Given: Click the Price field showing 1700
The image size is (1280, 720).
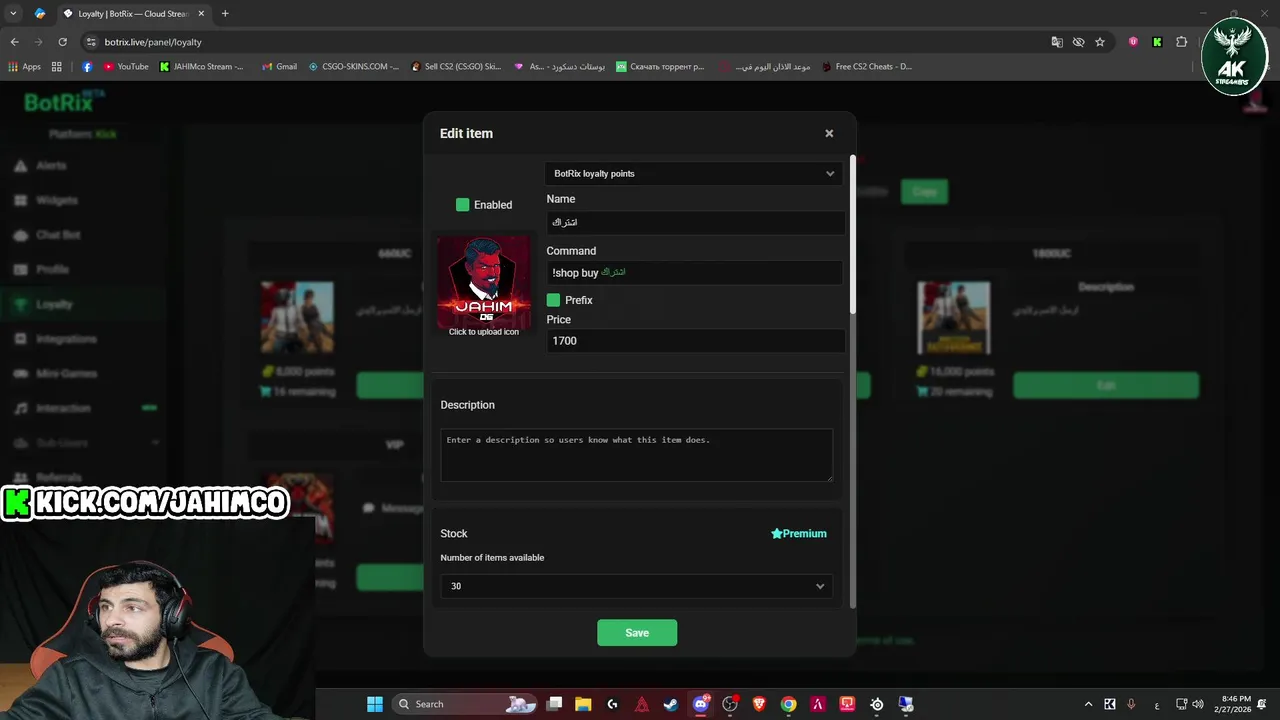Looking at the screenshot, I should tap(696, 341).
